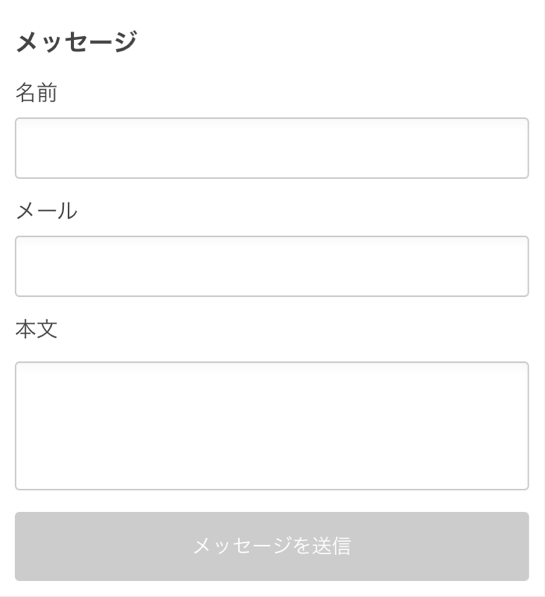
Task: Select the text box under メール
Action: (x=272, y=266)
